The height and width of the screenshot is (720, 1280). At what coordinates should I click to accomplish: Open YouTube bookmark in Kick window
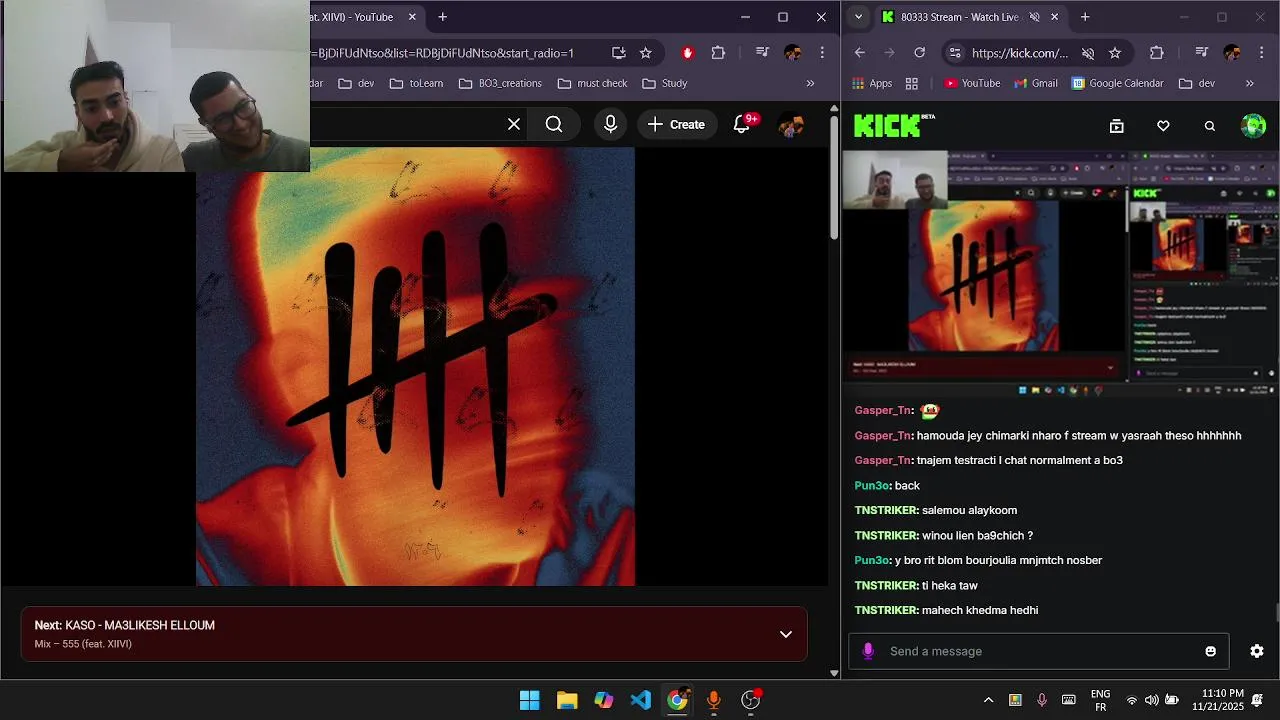click(972, 83)
